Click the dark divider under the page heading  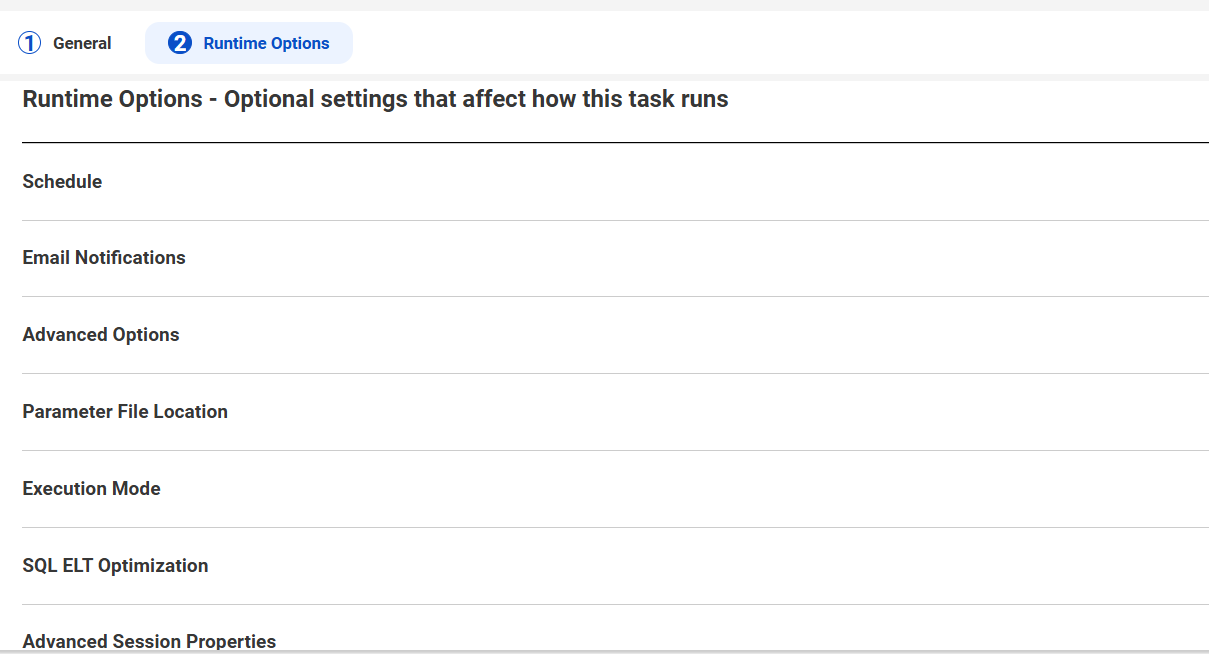point(615,143)
